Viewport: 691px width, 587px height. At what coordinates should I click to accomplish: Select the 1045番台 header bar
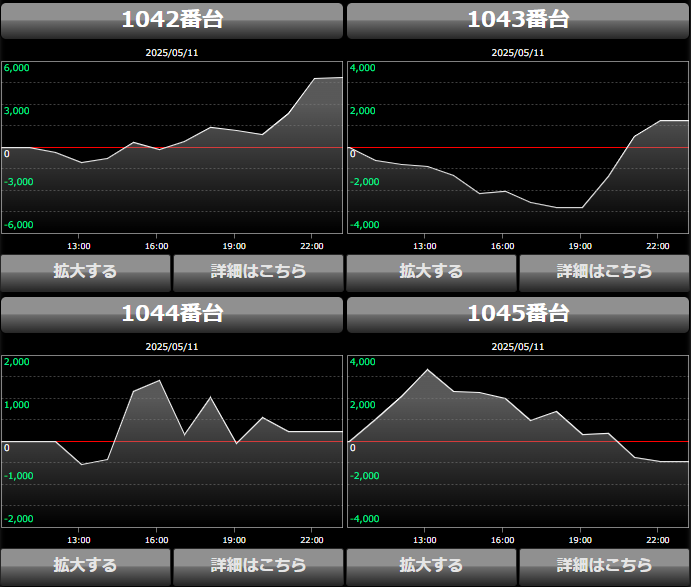coord(518,315)
